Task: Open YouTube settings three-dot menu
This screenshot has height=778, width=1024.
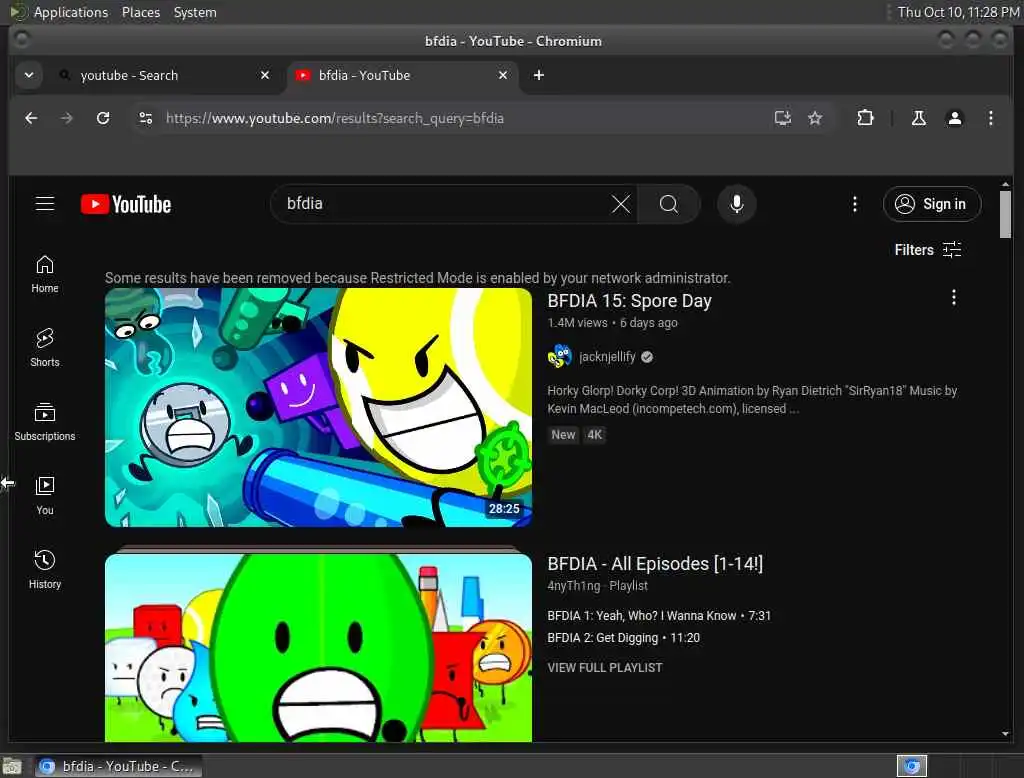Action: coord(854,204)
